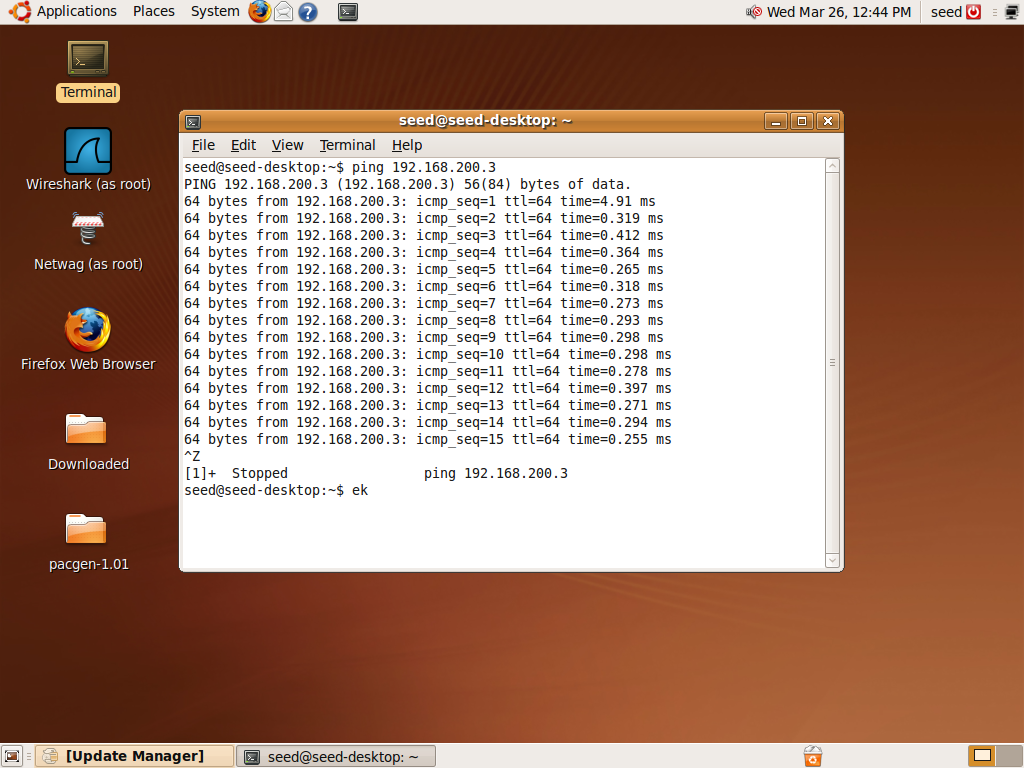Viewport: 1024px width, 768px height.
Task: Click the red power shutdown icon
Action: point(973,12)
